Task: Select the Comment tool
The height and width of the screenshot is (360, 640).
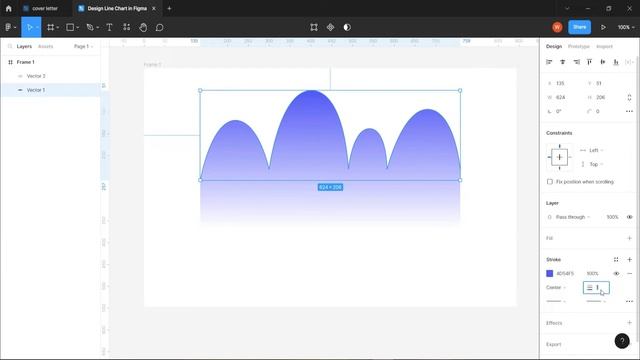Action: click(160, 27)
